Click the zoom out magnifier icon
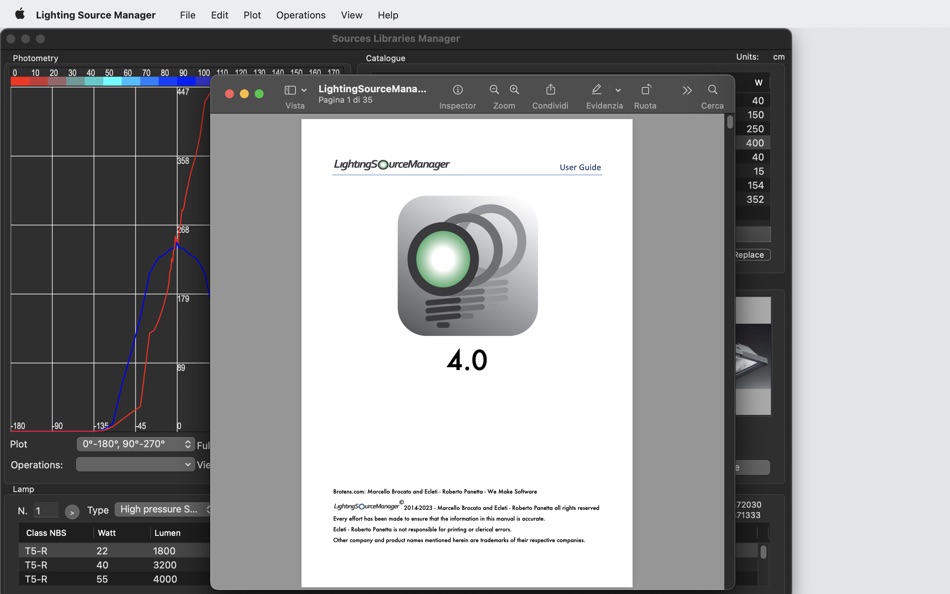 (494, 90)
